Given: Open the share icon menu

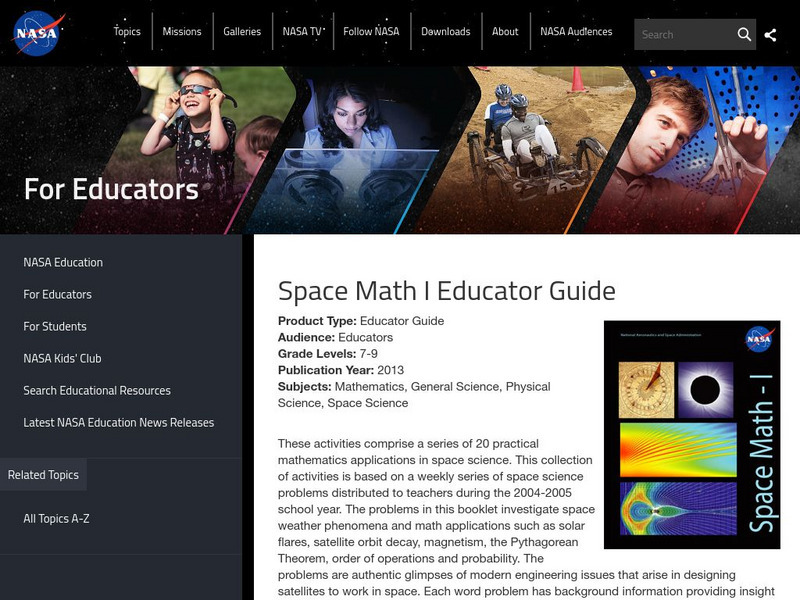Looking at the screenshot, I should 770,35.
